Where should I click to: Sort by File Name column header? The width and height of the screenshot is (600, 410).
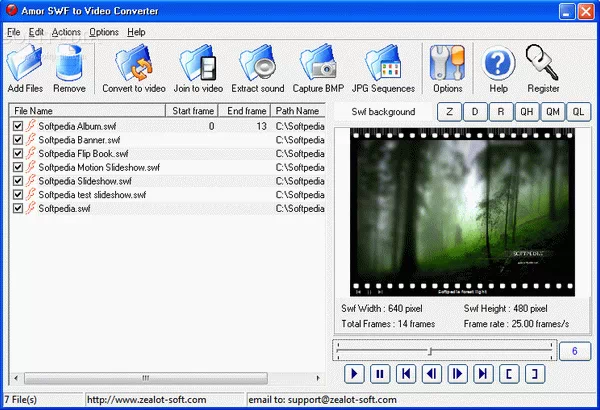(87, 111)
